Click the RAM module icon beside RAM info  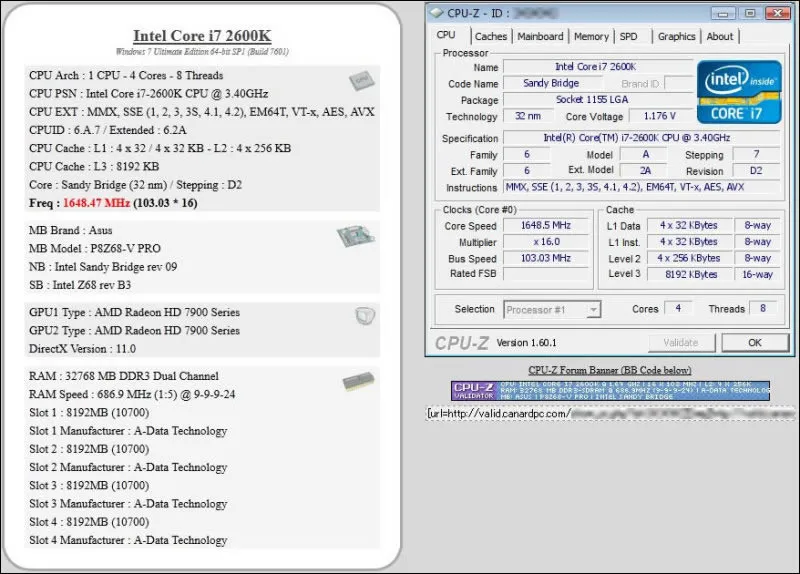[x=356, y=382]
